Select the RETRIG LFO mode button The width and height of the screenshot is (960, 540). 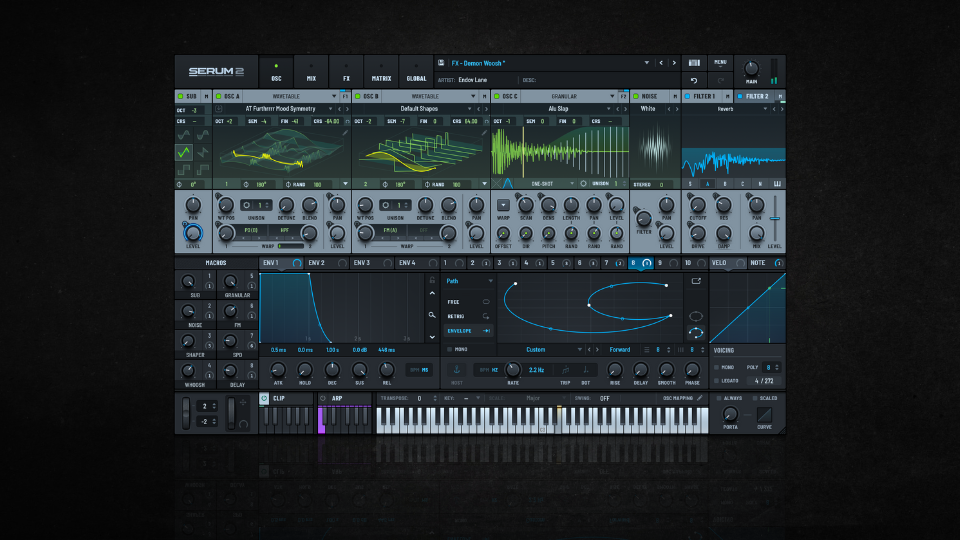pos(468,317)
